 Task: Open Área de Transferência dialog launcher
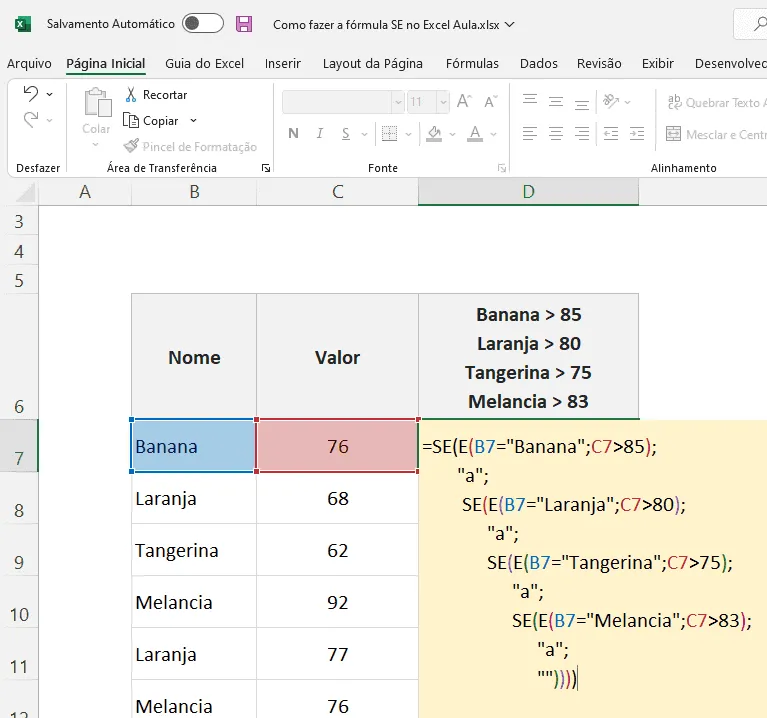(266, 168)
